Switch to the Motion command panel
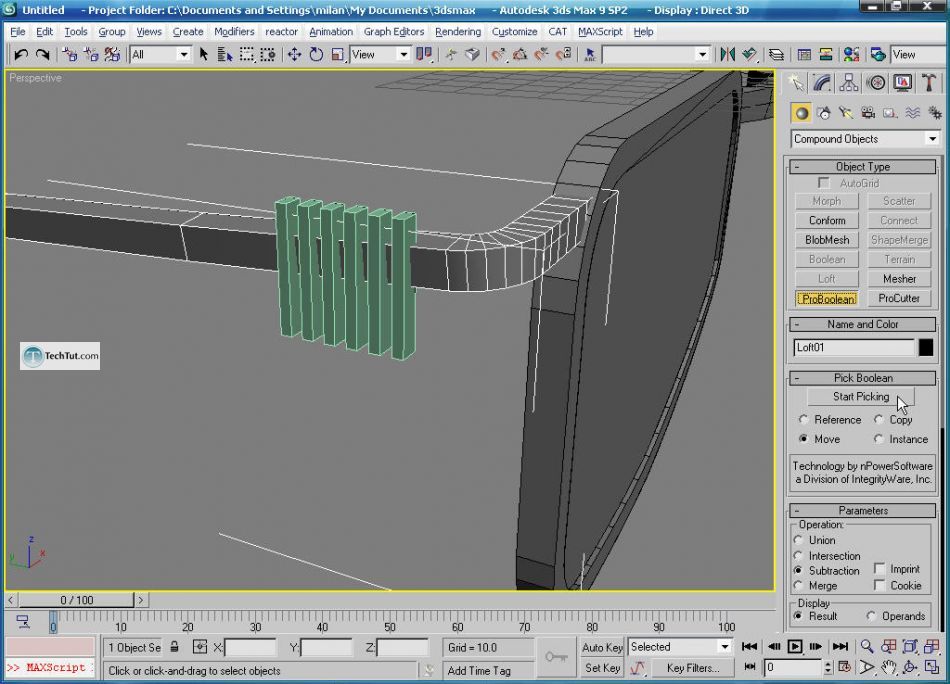 click(876, 82)
